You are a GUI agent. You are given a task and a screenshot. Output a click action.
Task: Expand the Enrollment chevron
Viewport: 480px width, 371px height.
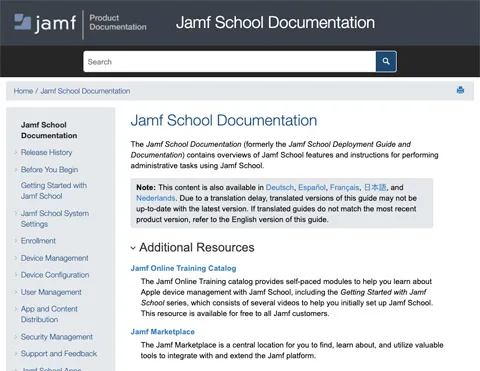(16, 241)
